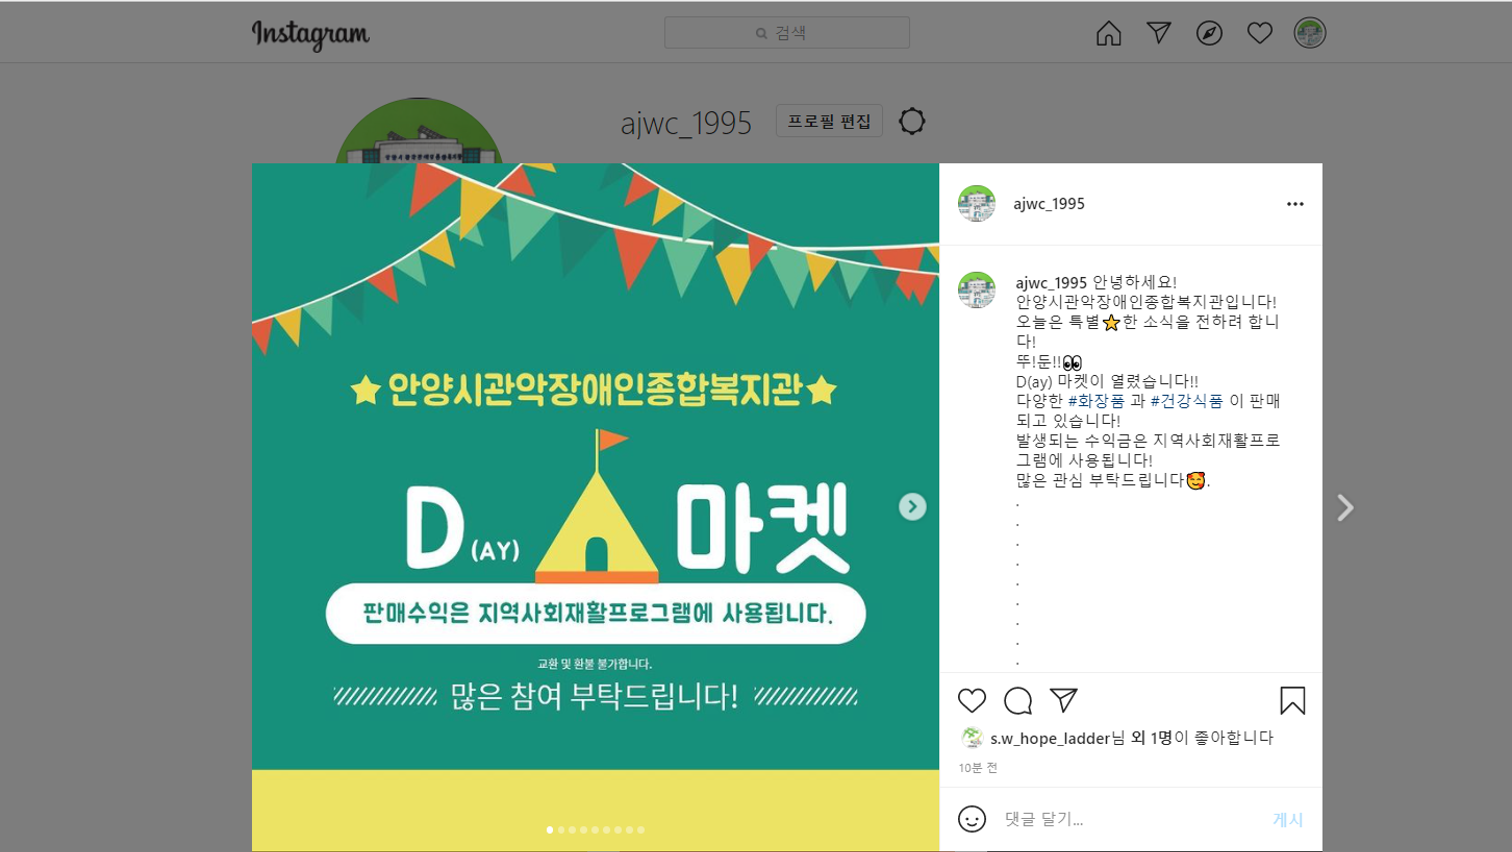Viewport: 1512px width, 852px height.
Task: Open profile avatar in top navigation
Action: point(1309,33)
